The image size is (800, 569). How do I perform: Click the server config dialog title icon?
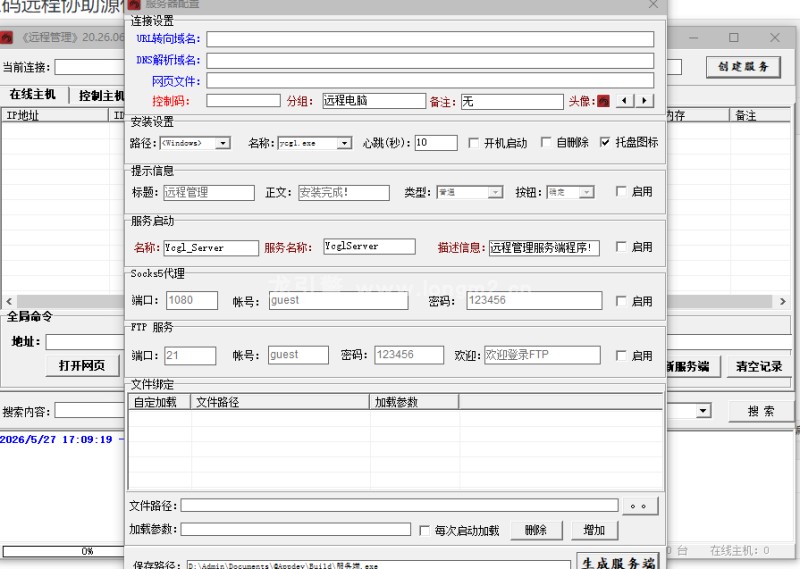[134, 5]
